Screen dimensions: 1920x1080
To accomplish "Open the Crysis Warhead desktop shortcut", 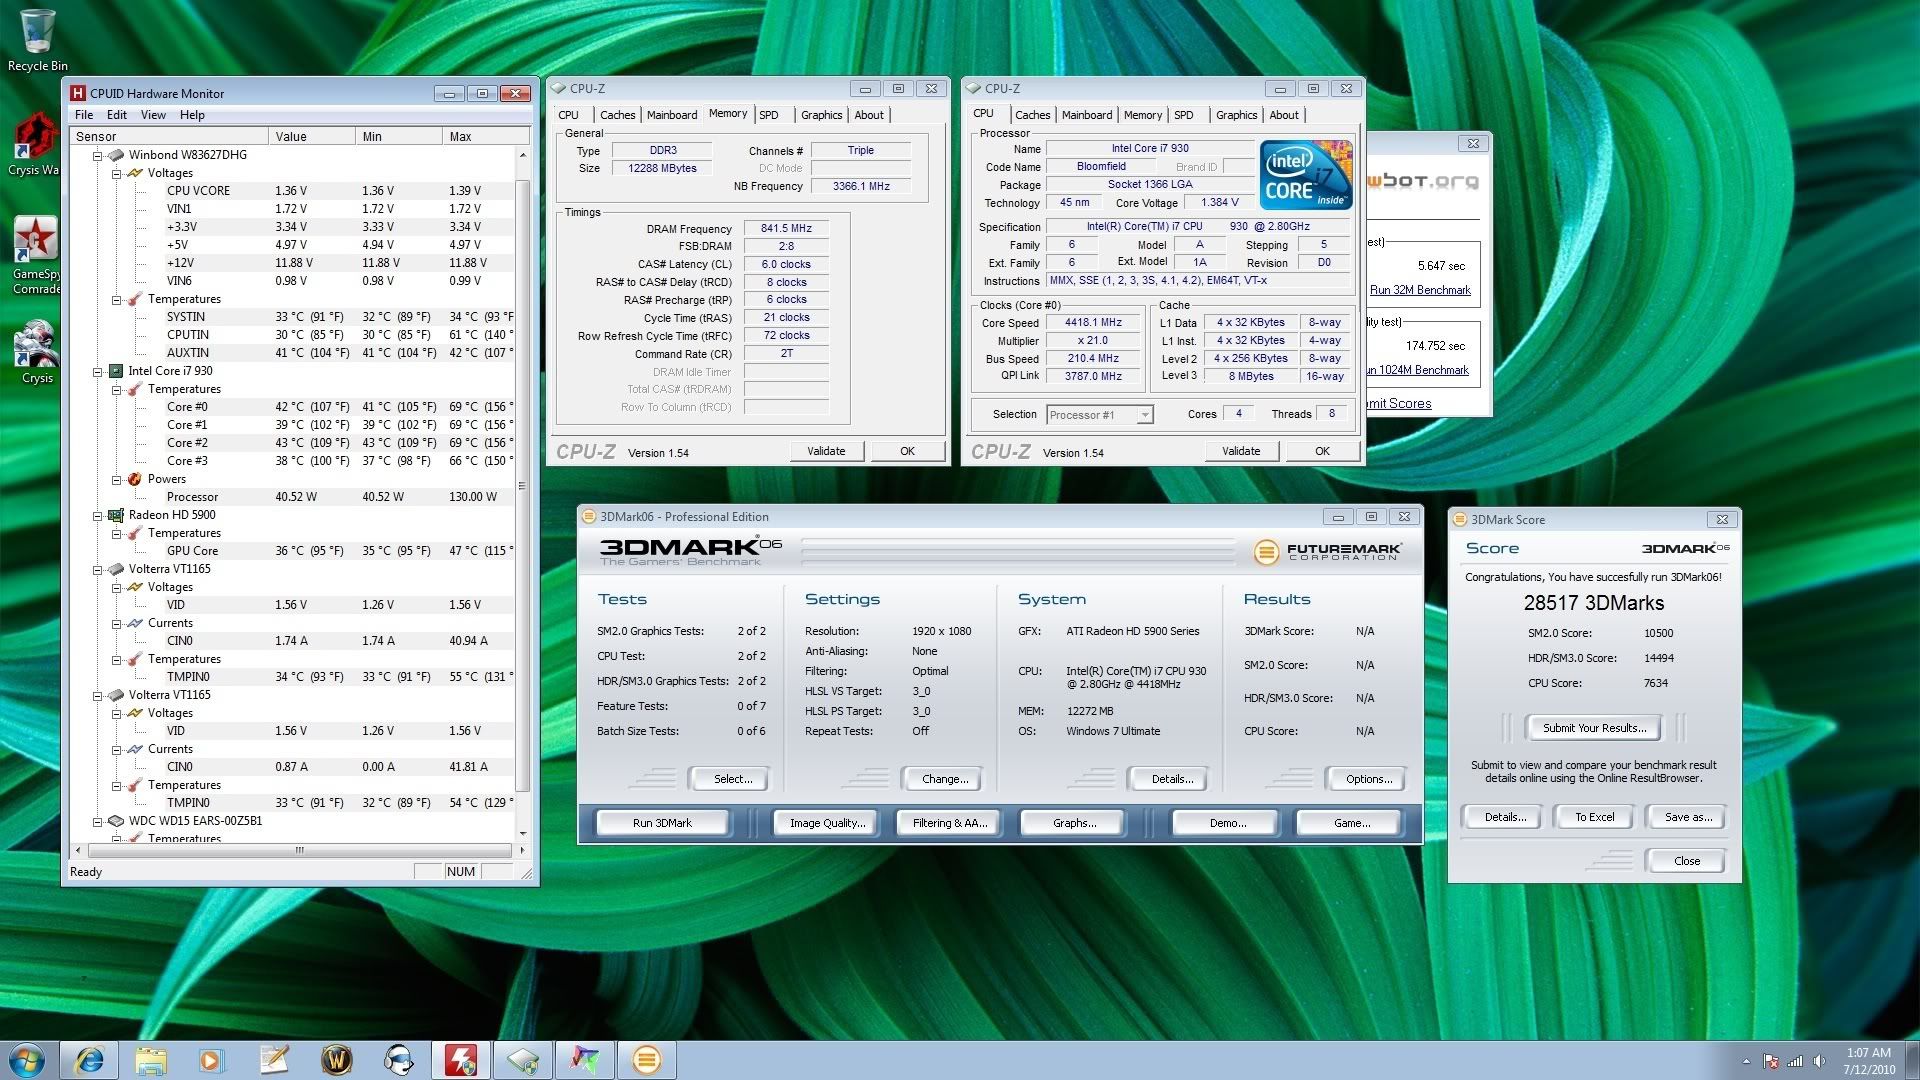I will click(34, 145).
